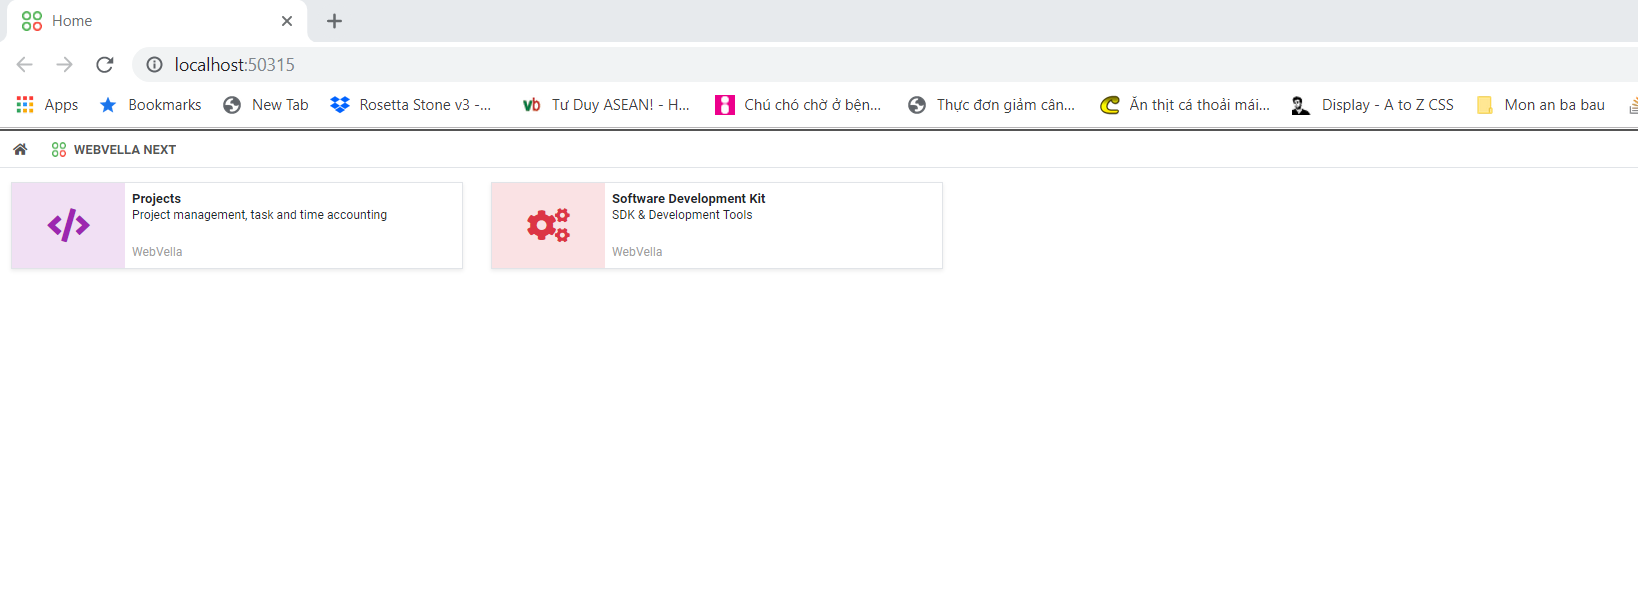Click the pink icon of Chú chó chờ bookmark
The height and width of the screenshot is (589, 1638).
[x=725, y=105]
